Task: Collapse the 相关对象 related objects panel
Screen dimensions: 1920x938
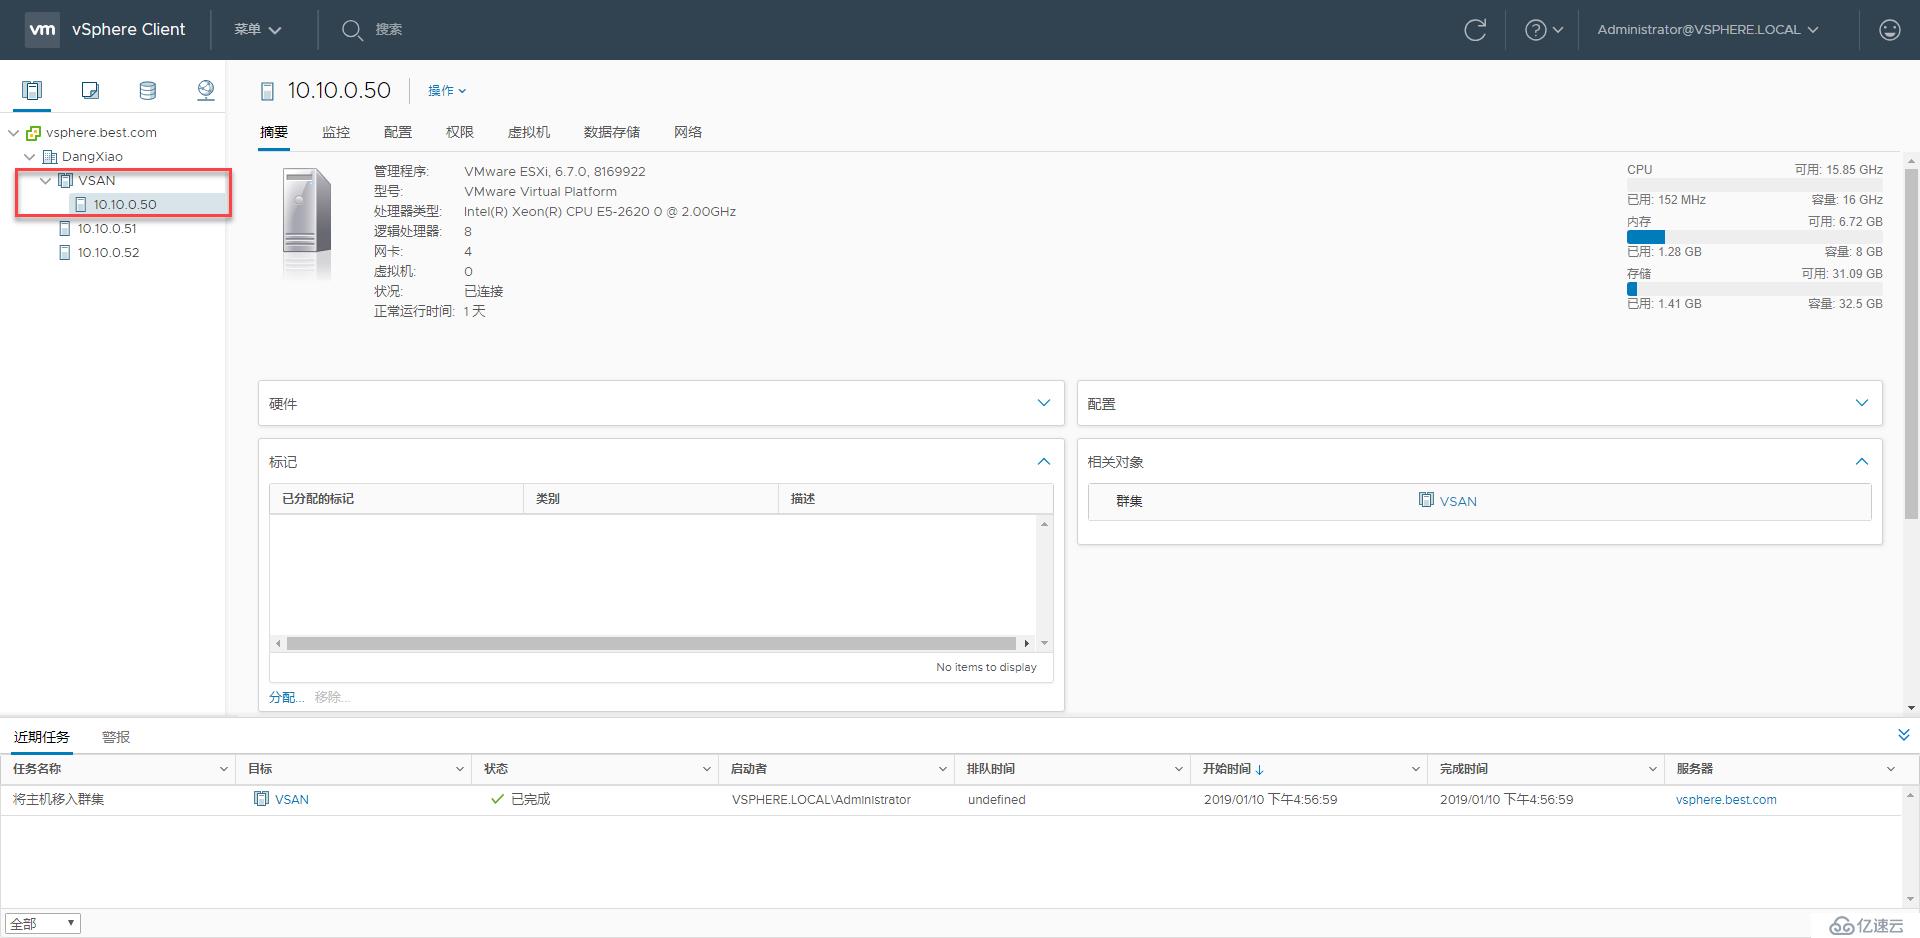Action: tap(1862, 461)
